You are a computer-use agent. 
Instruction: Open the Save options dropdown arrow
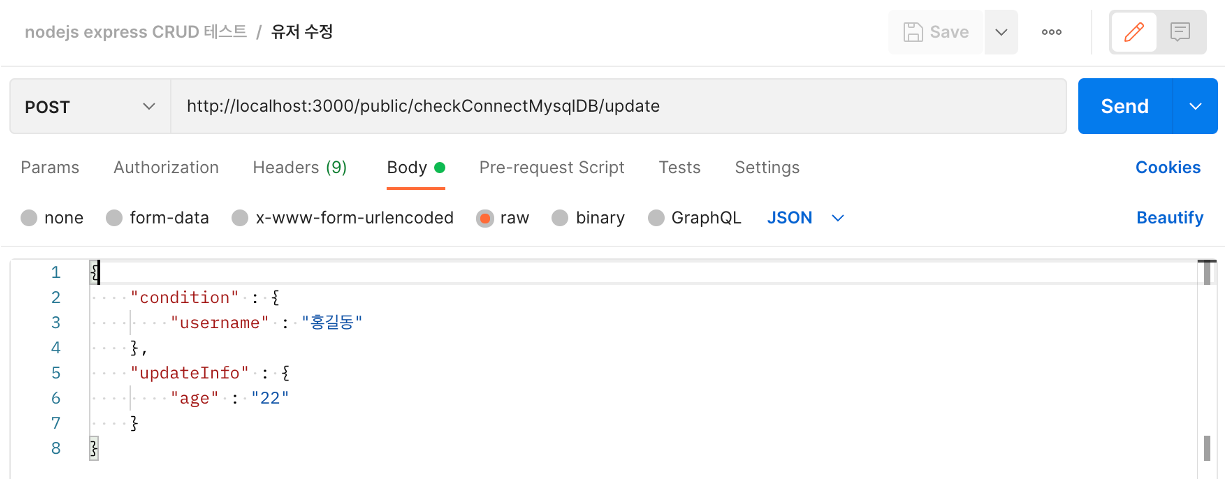1001,32
